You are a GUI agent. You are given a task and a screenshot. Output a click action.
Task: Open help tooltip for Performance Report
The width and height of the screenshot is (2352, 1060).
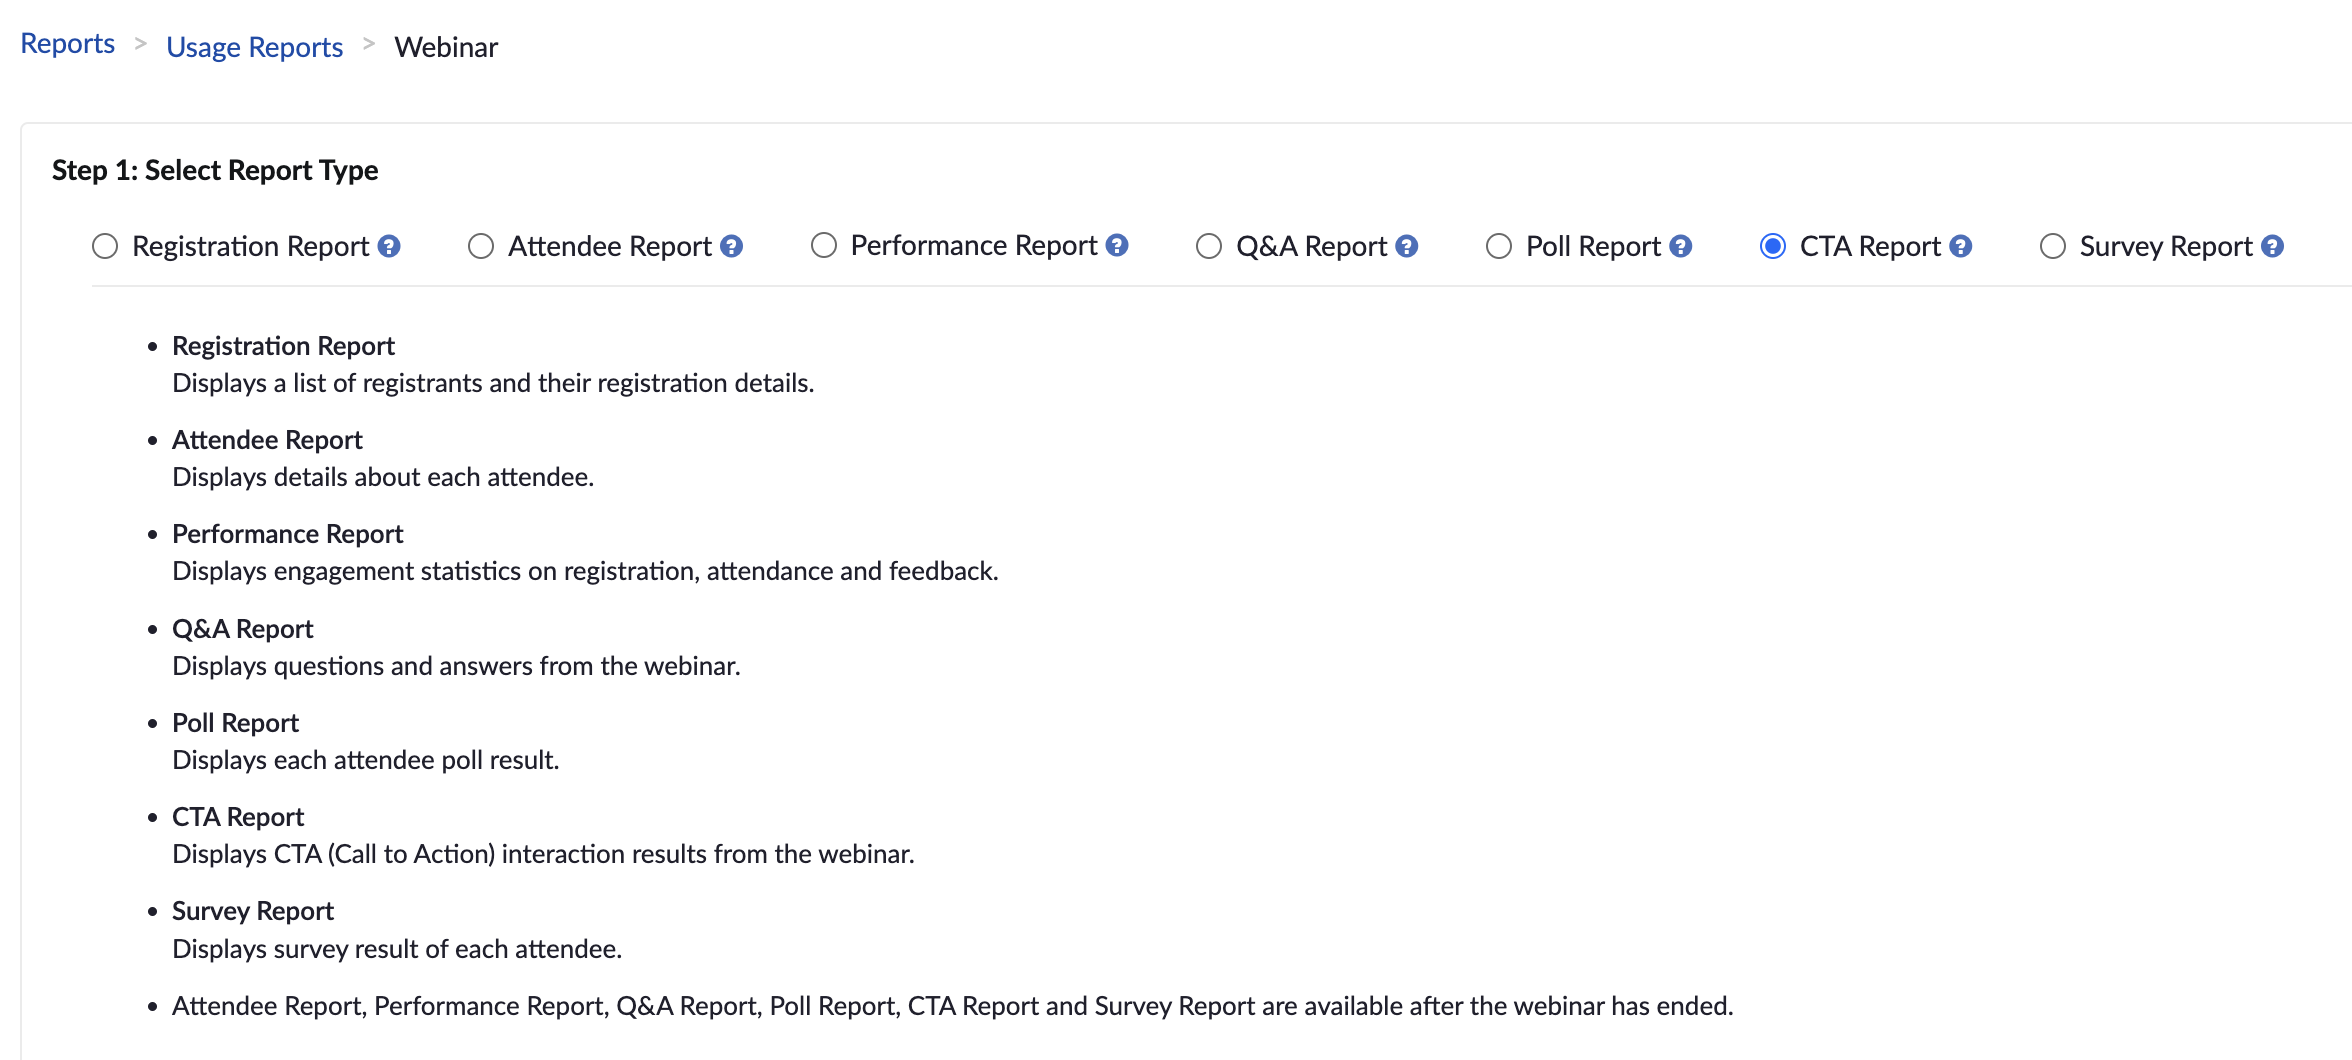[1117, 245]
